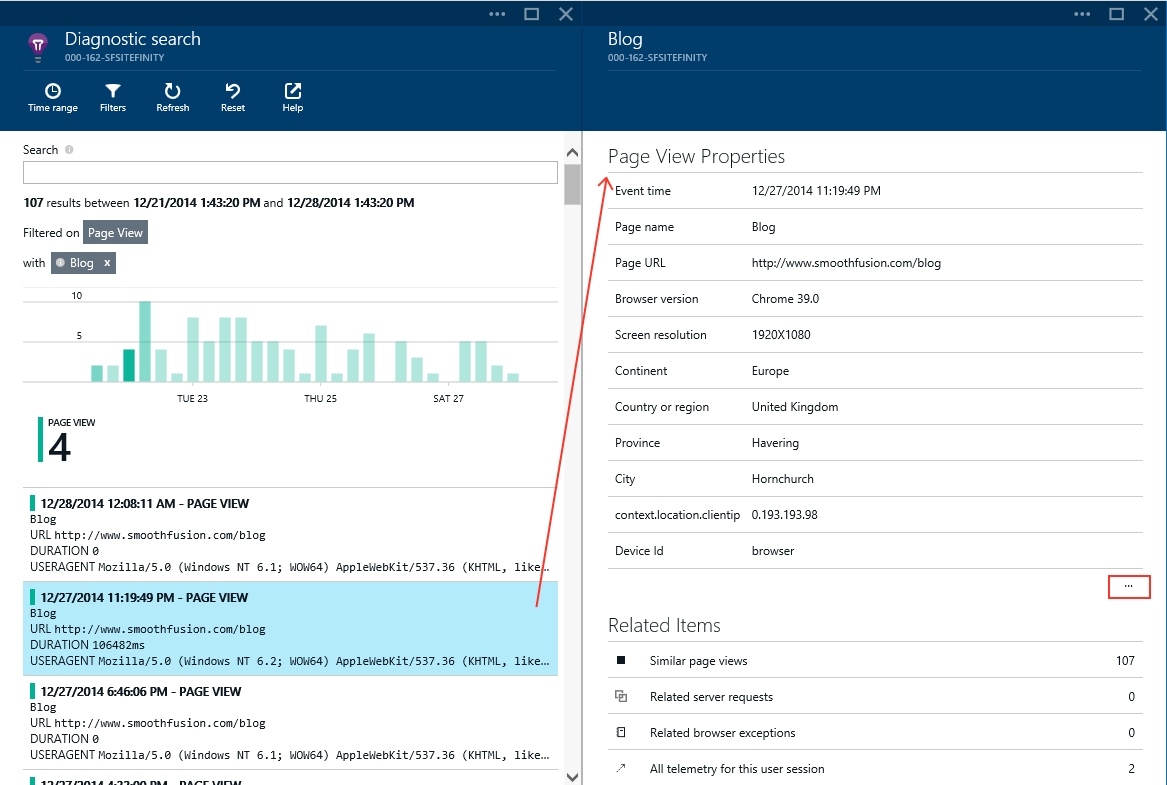Image resolution: width=1167 pixels, height=785 pixels.
Task: Click DURATION 106482ms in selected result
Action: pyautogui.click(x=87, y=644)
